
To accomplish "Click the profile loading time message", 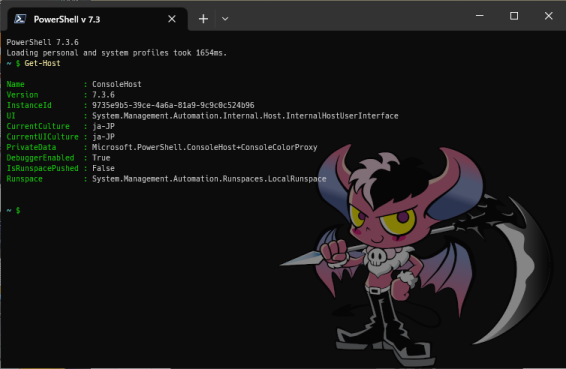I will [x=117, y=53].
